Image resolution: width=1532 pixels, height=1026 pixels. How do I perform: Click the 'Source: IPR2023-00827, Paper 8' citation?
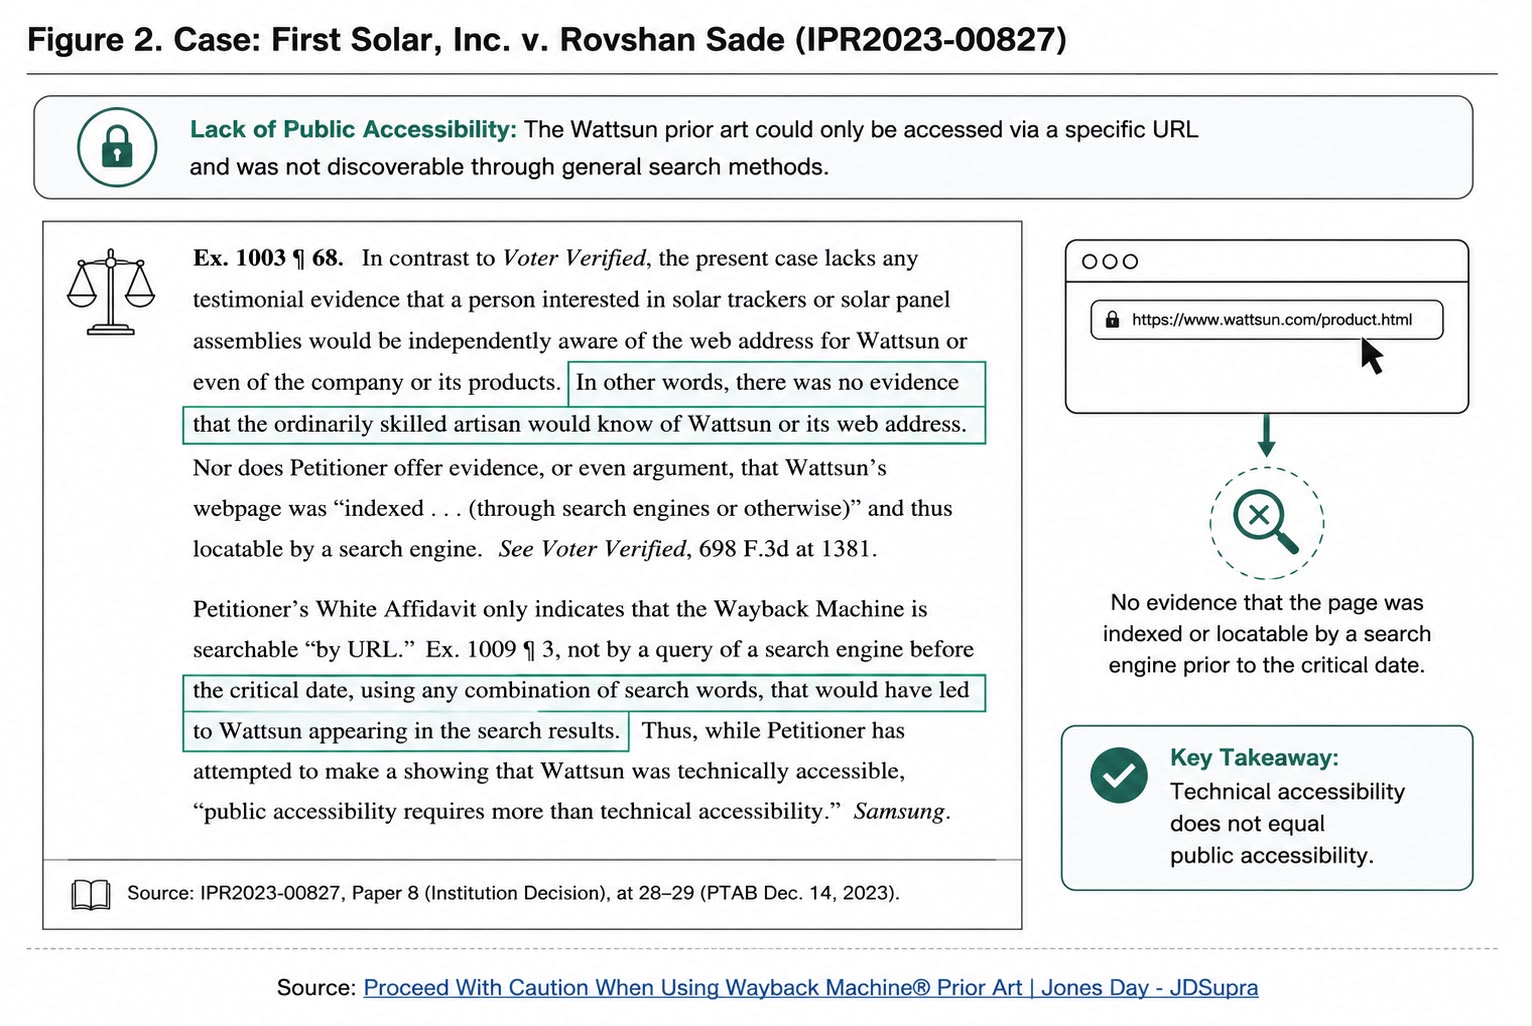pos(513,893)
